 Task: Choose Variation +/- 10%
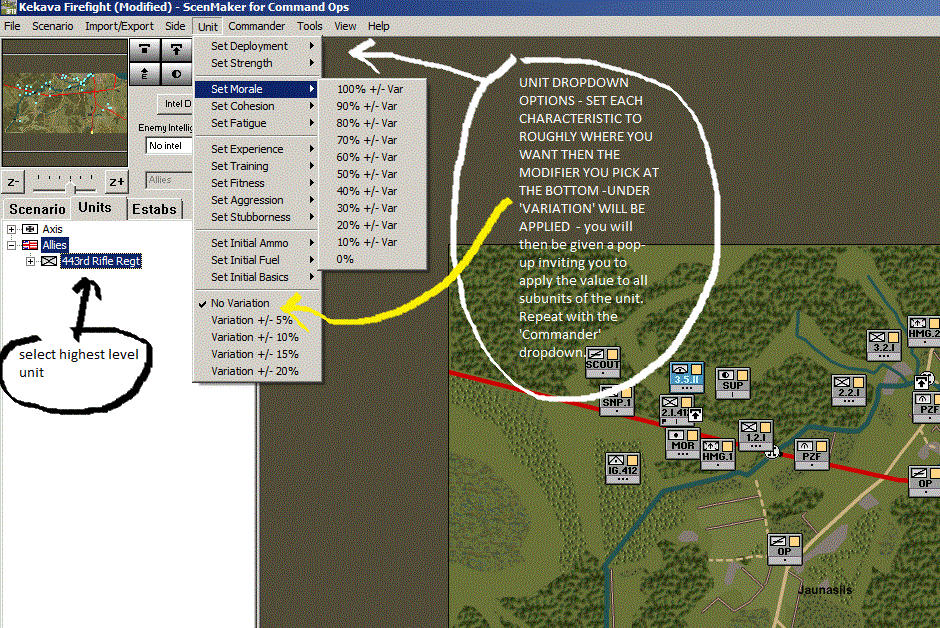254,337
